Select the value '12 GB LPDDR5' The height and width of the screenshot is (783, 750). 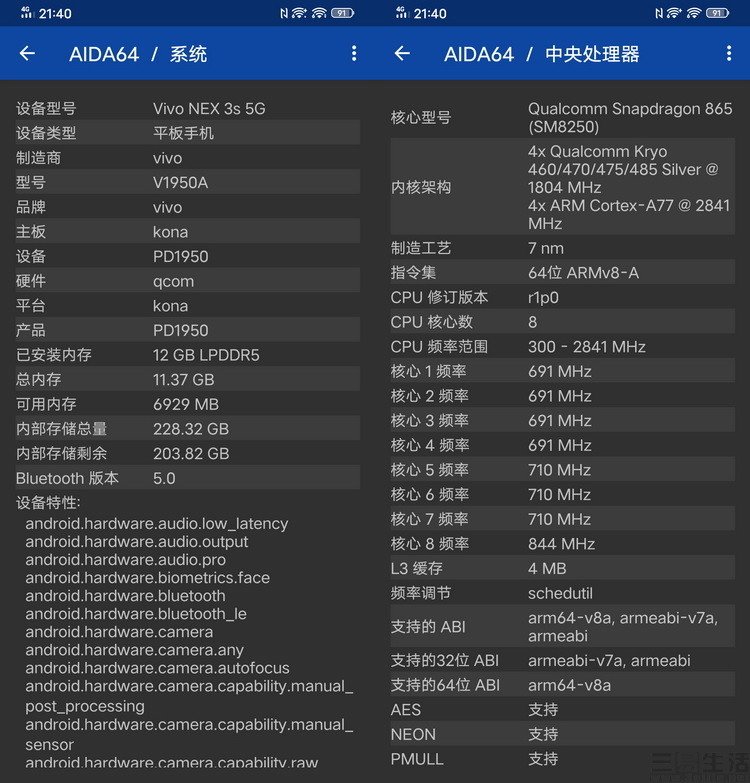[x=206, y=355]
